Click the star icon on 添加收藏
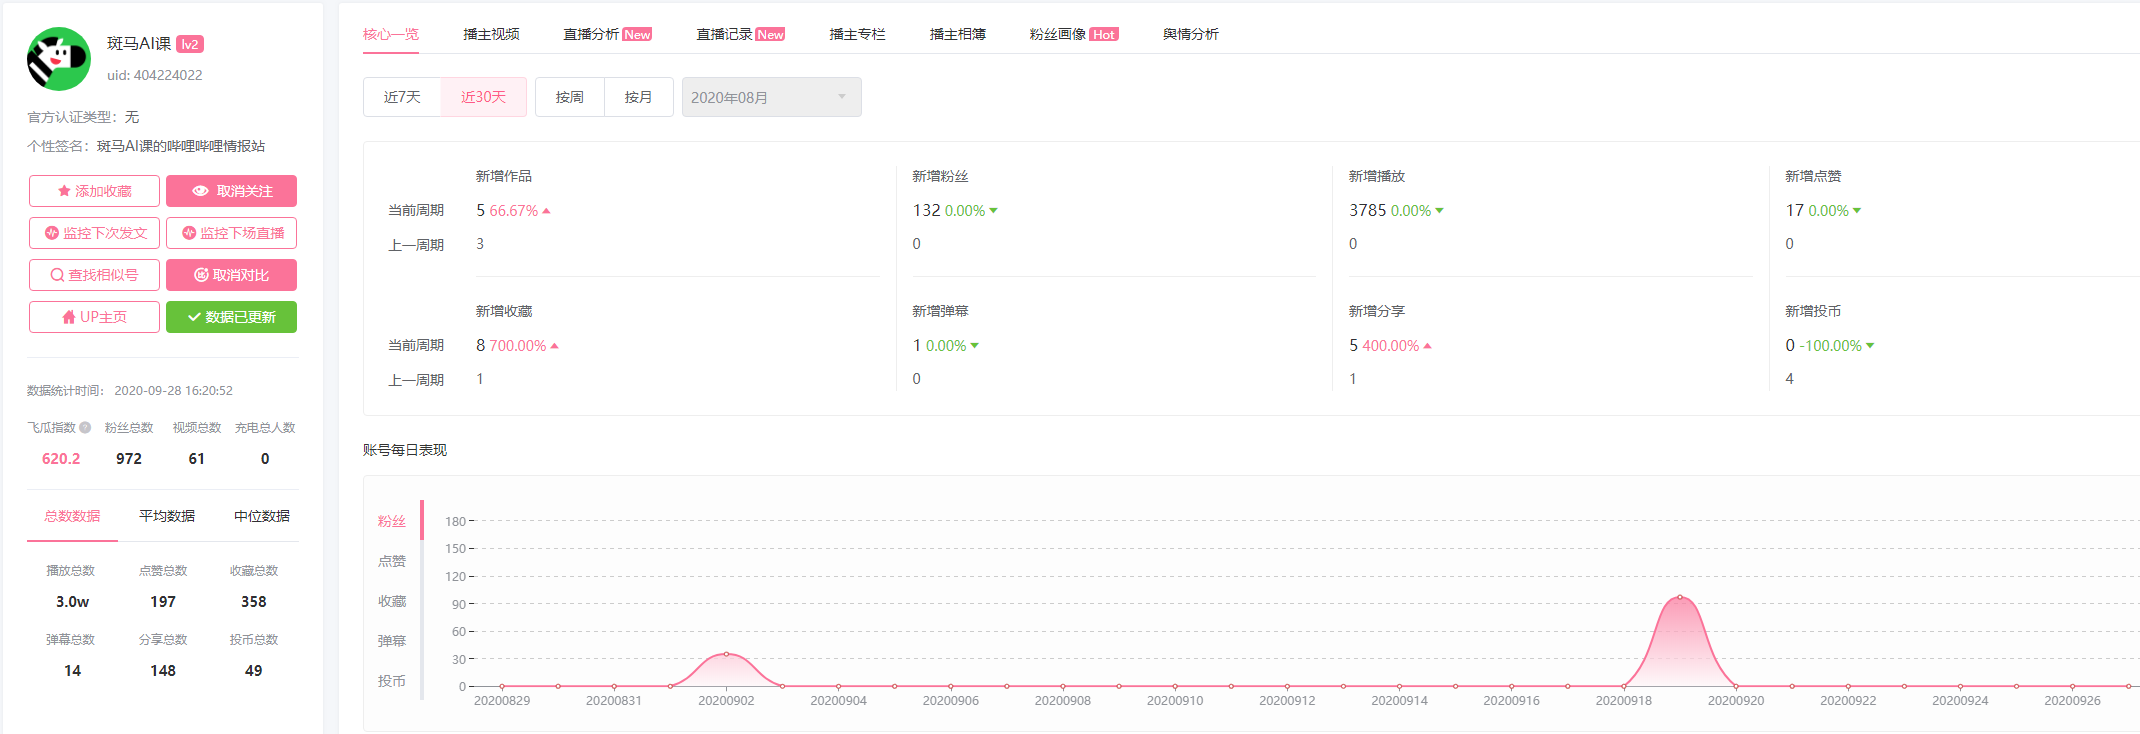The width and height of the screenshot is (2140, 734). (64, 191)
